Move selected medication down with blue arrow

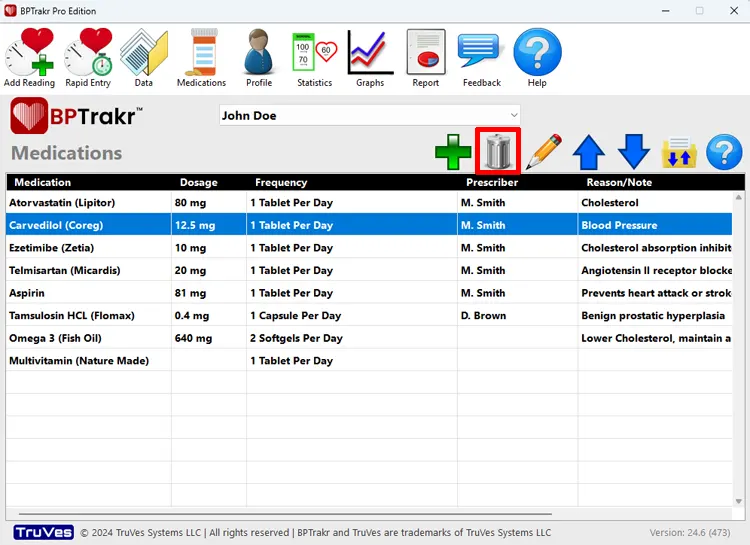(x=634, y=153)
